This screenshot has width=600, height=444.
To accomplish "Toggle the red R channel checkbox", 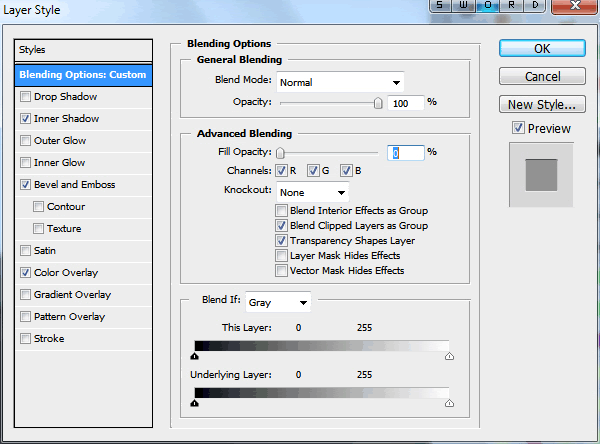I will pyautogui.click(x=281, y=170).
